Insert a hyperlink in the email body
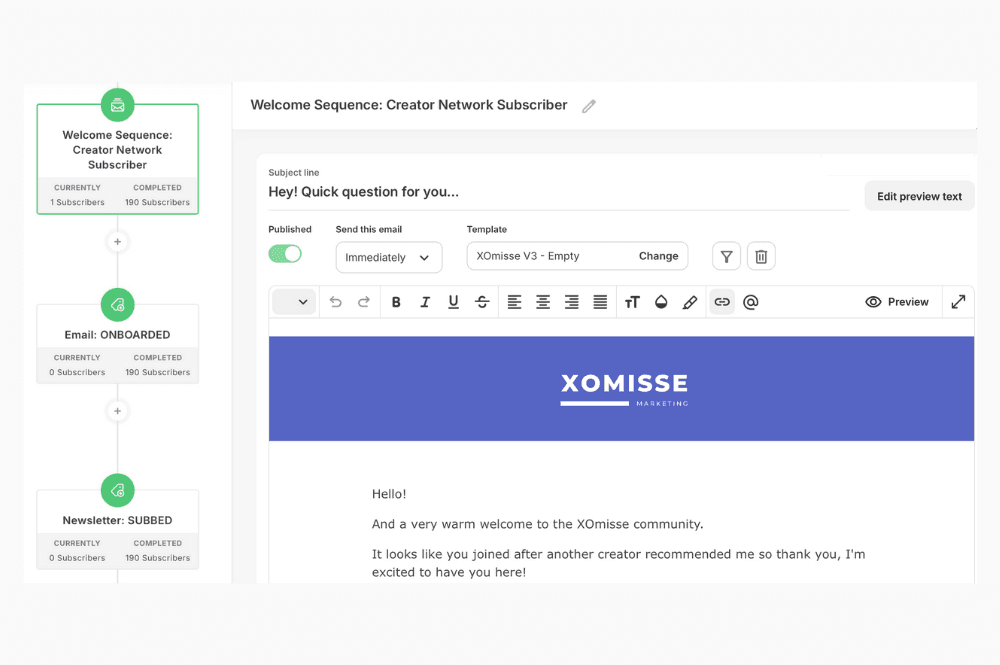The image size is (1000, 665). (x=722, y=301)
